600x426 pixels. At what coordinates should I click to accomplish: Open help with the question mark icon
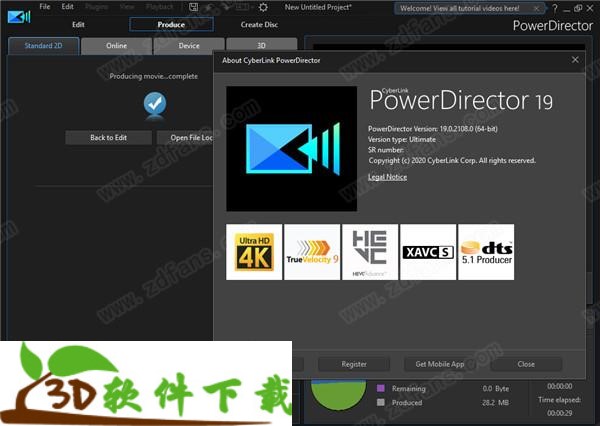click(555, 8)
